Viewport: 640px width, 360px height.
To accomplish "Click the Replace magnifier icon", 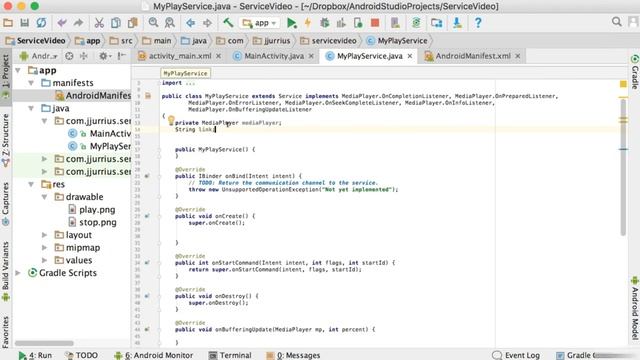I will click(x=170, y=23).
